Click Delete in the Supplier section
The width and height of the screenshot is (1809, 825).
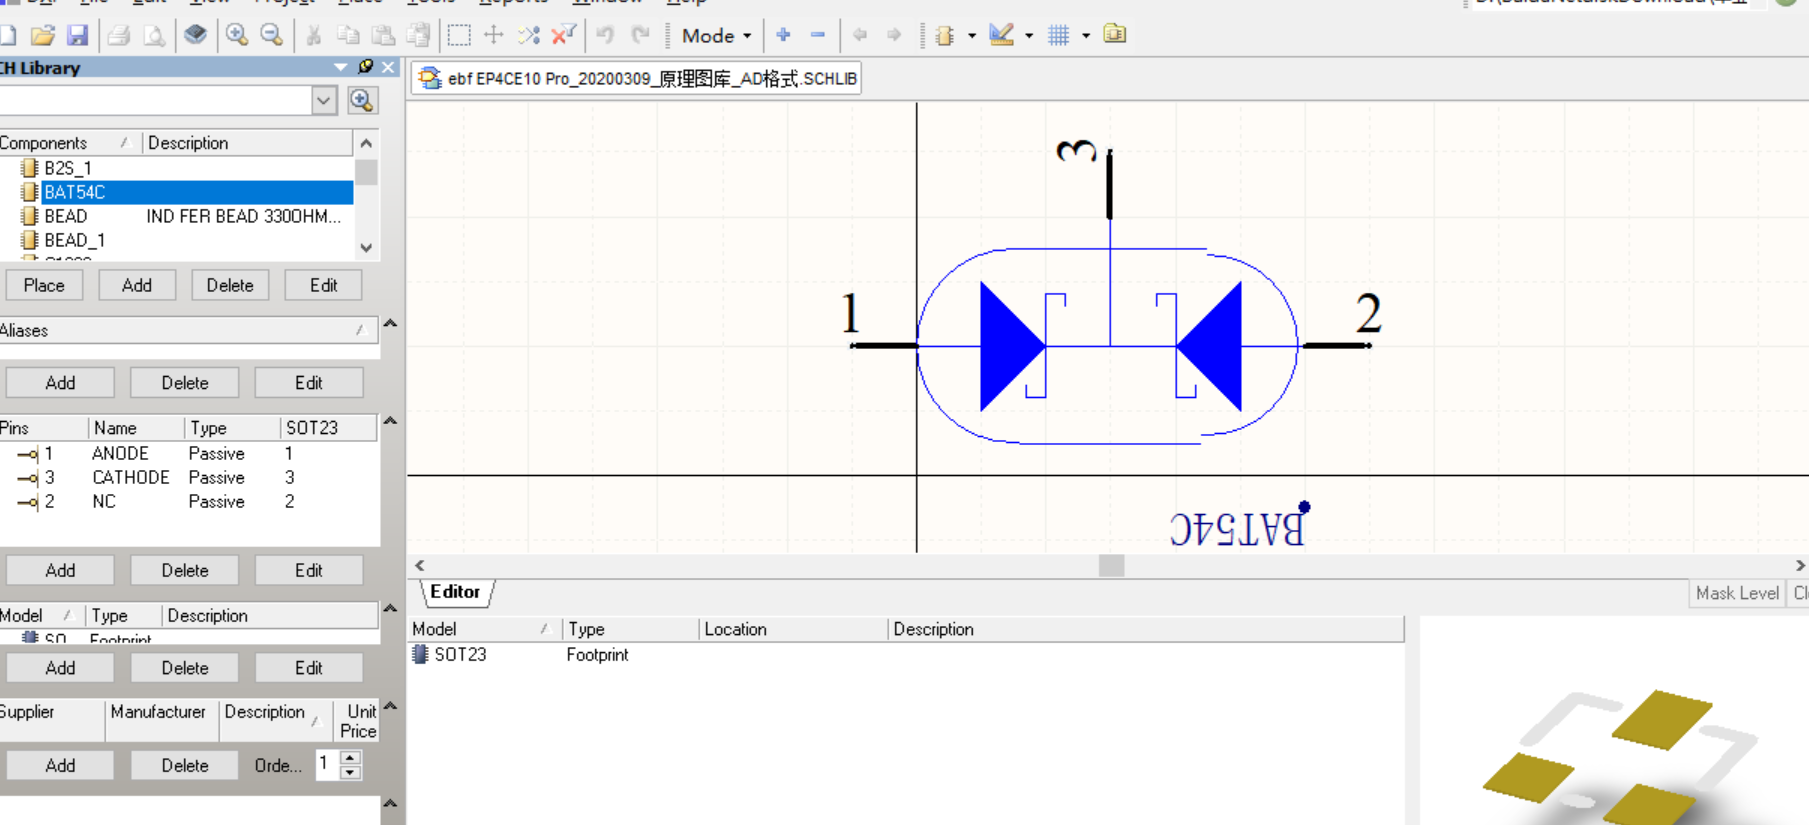click(185, 765)
